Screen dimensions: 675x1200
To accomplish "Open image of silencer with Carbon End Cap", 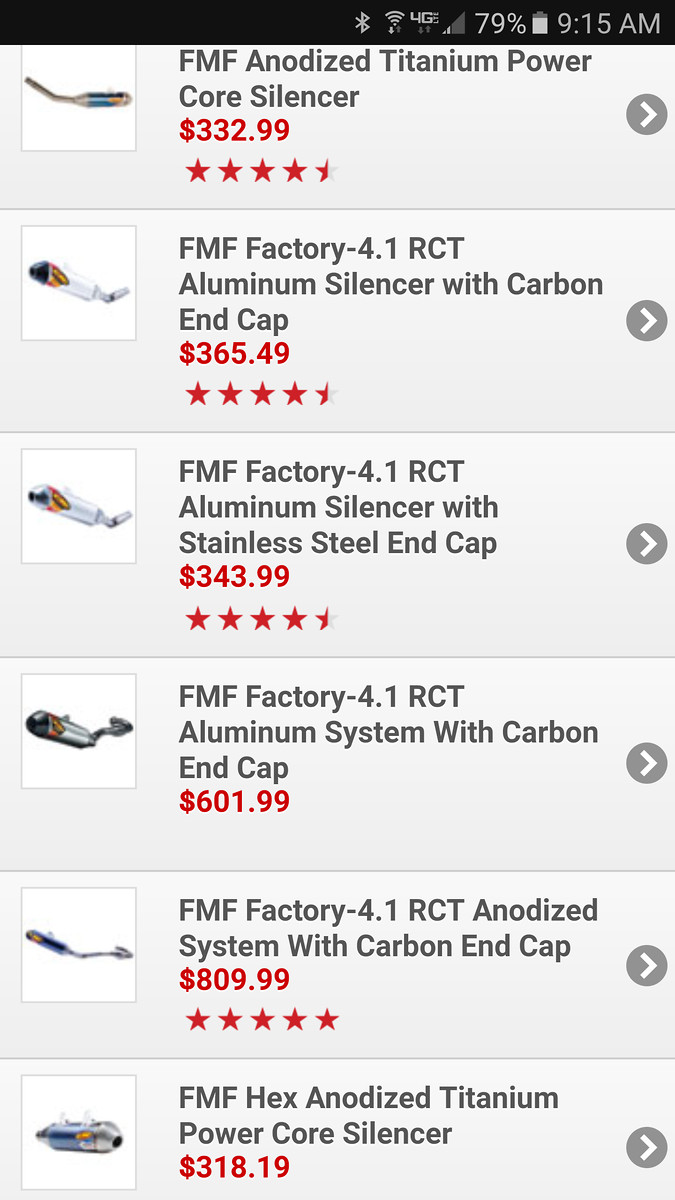I will point(79,283).
